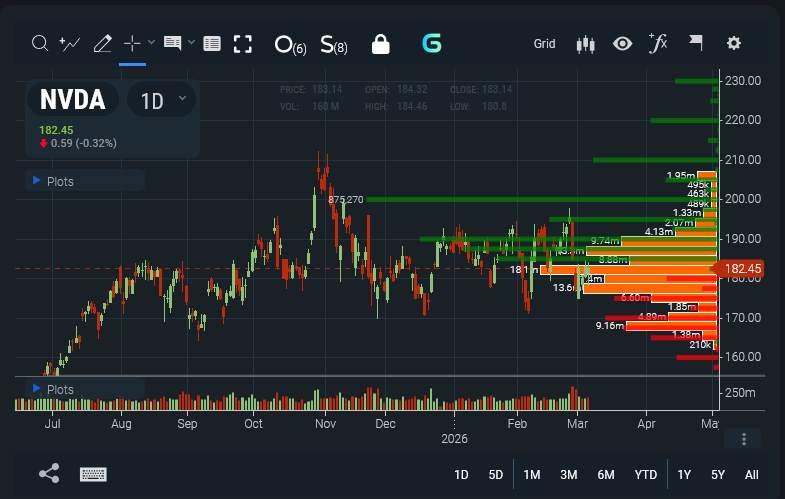The image size is (785, 499).
Task: Open the S(8) studies menu
Action: tap(334, 45)
